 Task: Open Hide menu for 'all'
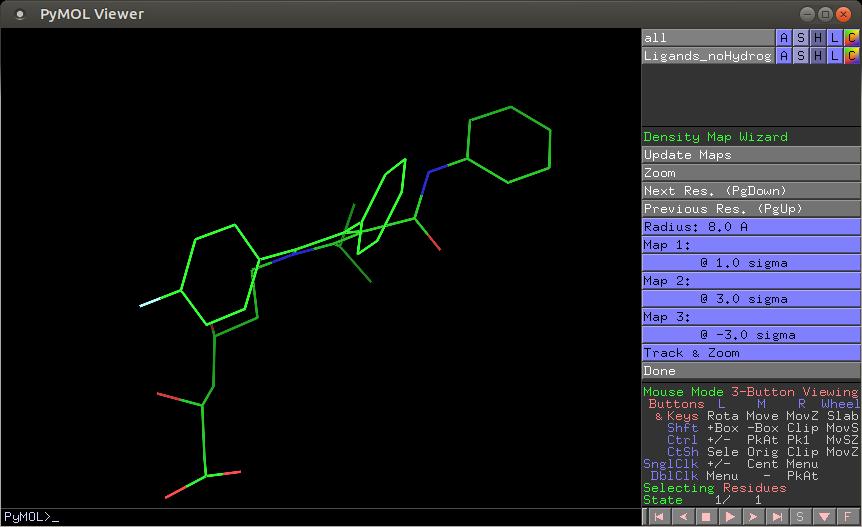[x=818, y=38]
